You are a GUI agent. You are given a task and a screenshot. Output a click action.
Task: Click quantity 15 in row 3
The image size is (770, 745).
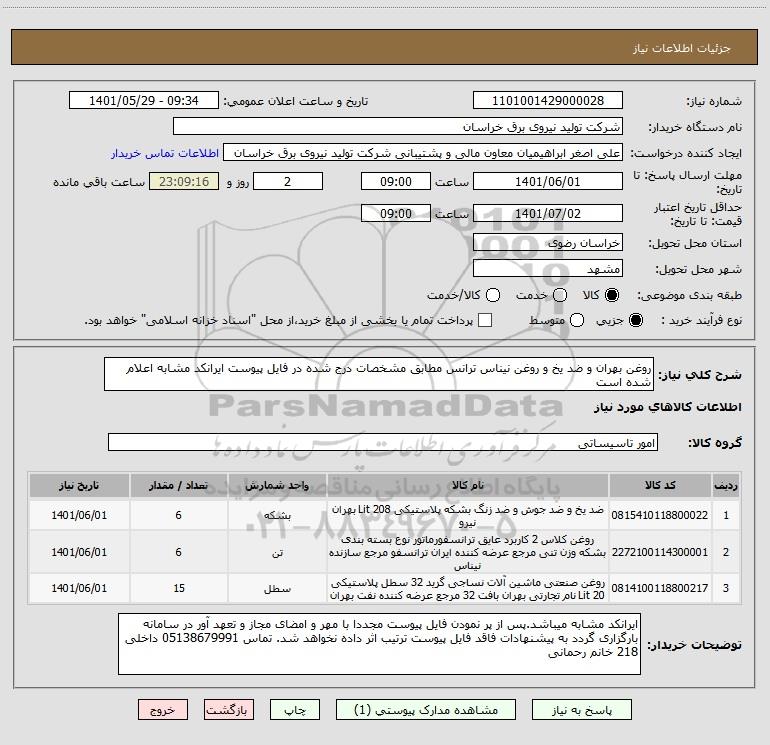(179, 588)
